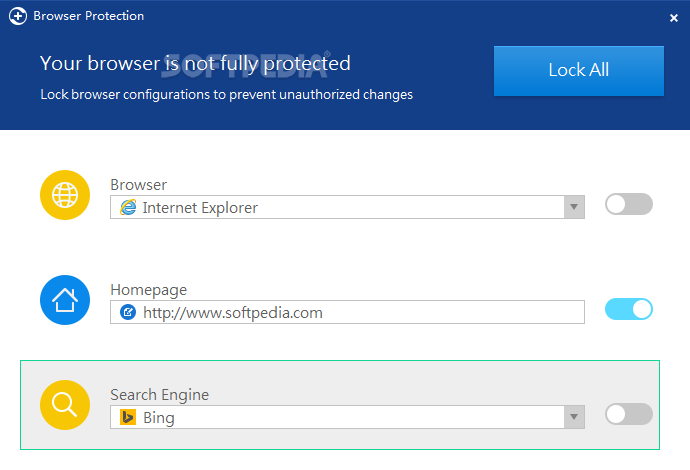Click the 'Browser' label text
Screen dimensions: 690x470
click(139, 185)
